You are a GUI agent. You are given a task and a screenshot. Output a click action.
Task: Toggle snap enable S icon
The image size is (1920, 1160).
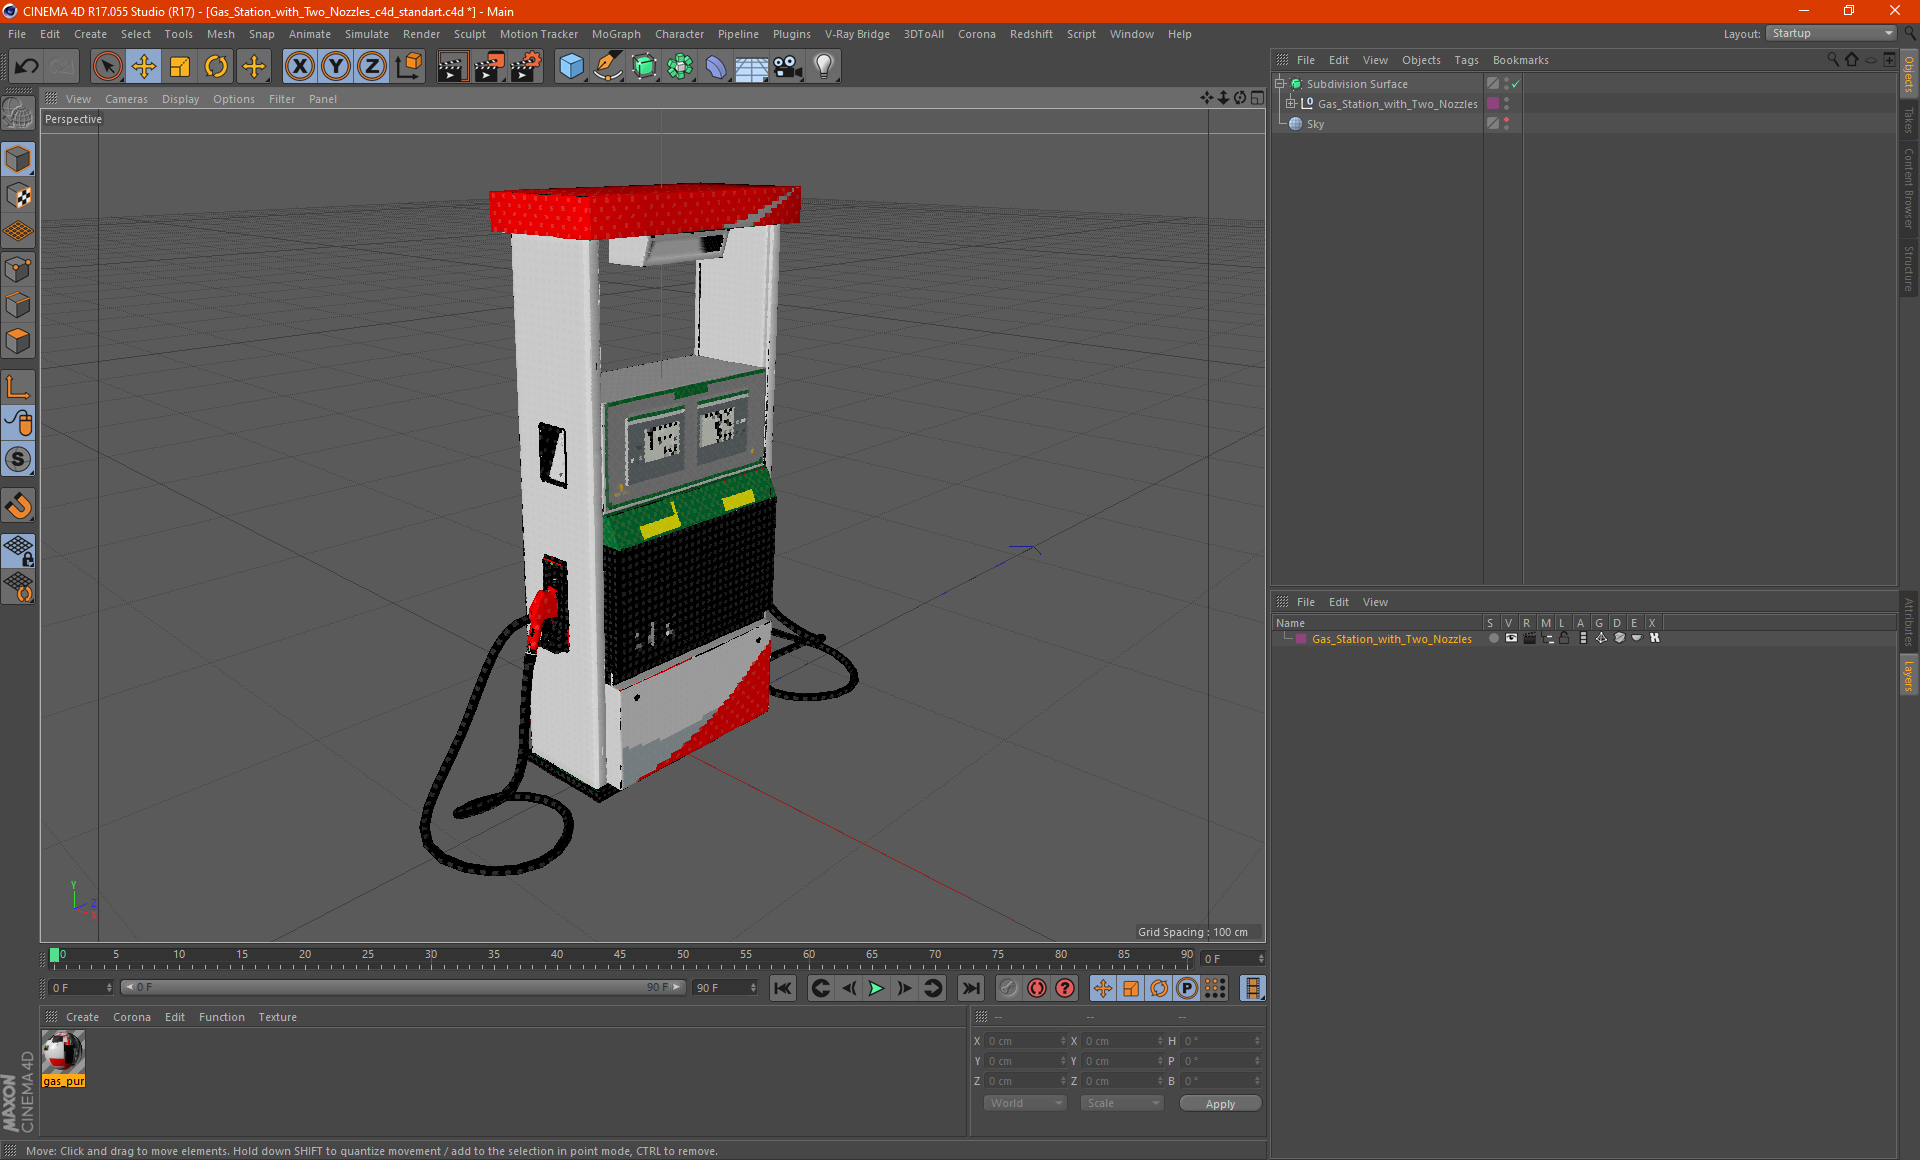click(18, 460)
